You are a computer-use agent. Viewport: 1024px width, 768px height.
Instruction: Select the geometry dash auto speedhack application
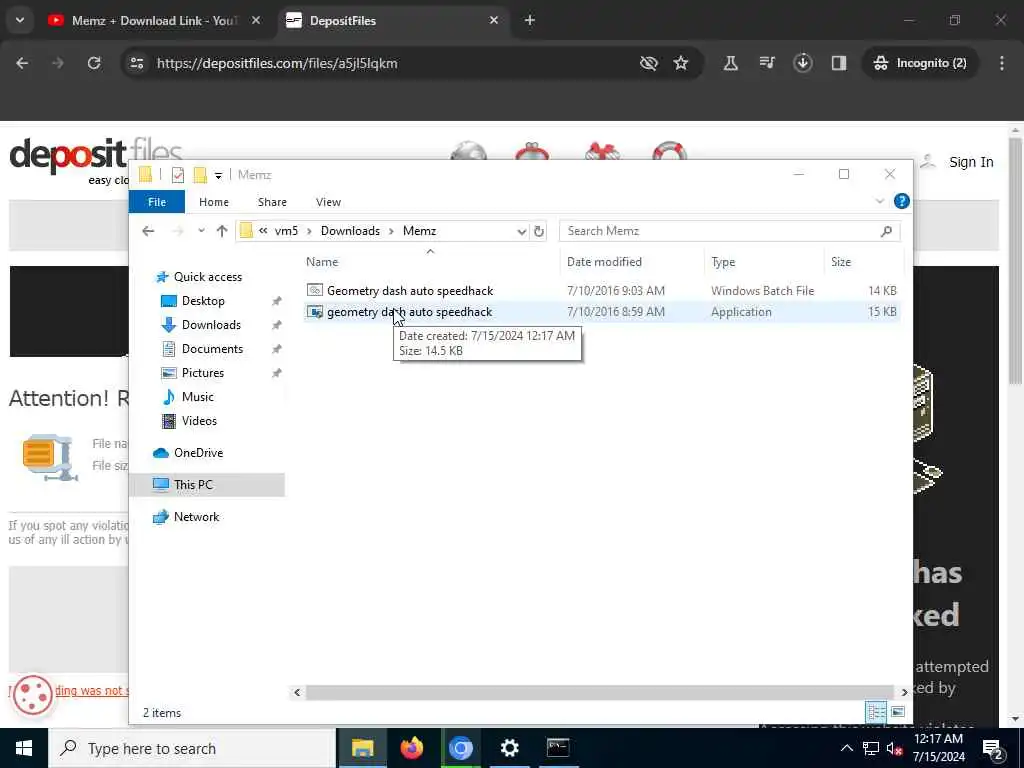pyautogui.click(x=409, y=312)
